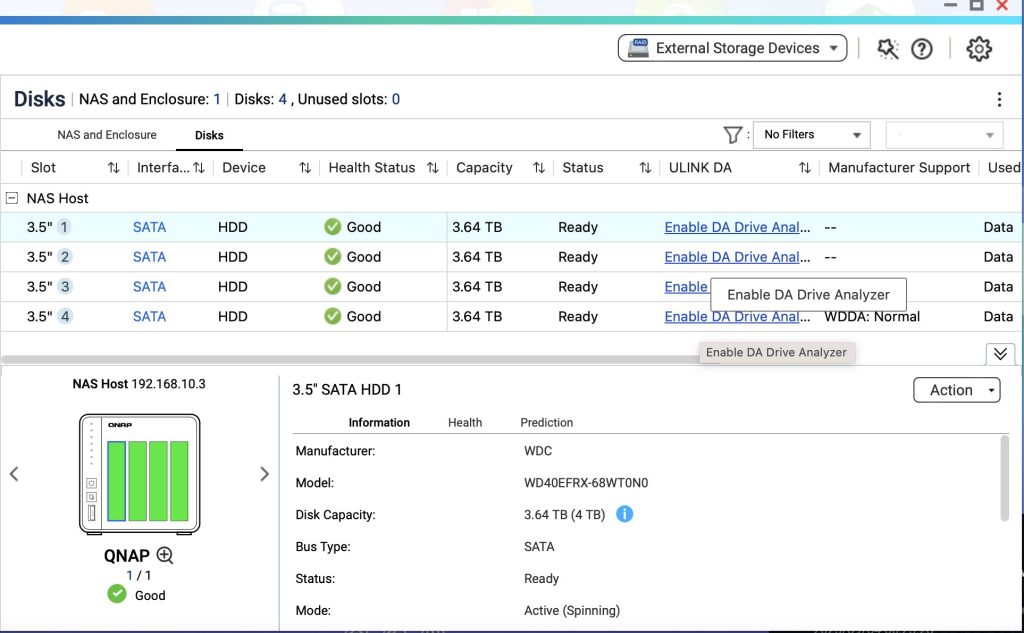Viewport: 1024px width, 633px height.
Task: Click the right arrow to view next enclosure
Action: pos(264,473)
